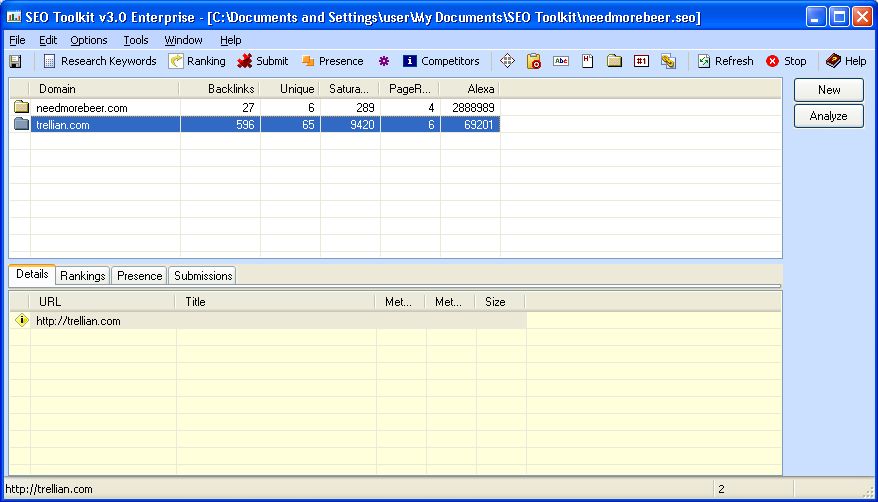Image resolution: width=878 pixels, height=502 pixels.
Task: Open the Competitors tool
Action: (x=441, y=61)
